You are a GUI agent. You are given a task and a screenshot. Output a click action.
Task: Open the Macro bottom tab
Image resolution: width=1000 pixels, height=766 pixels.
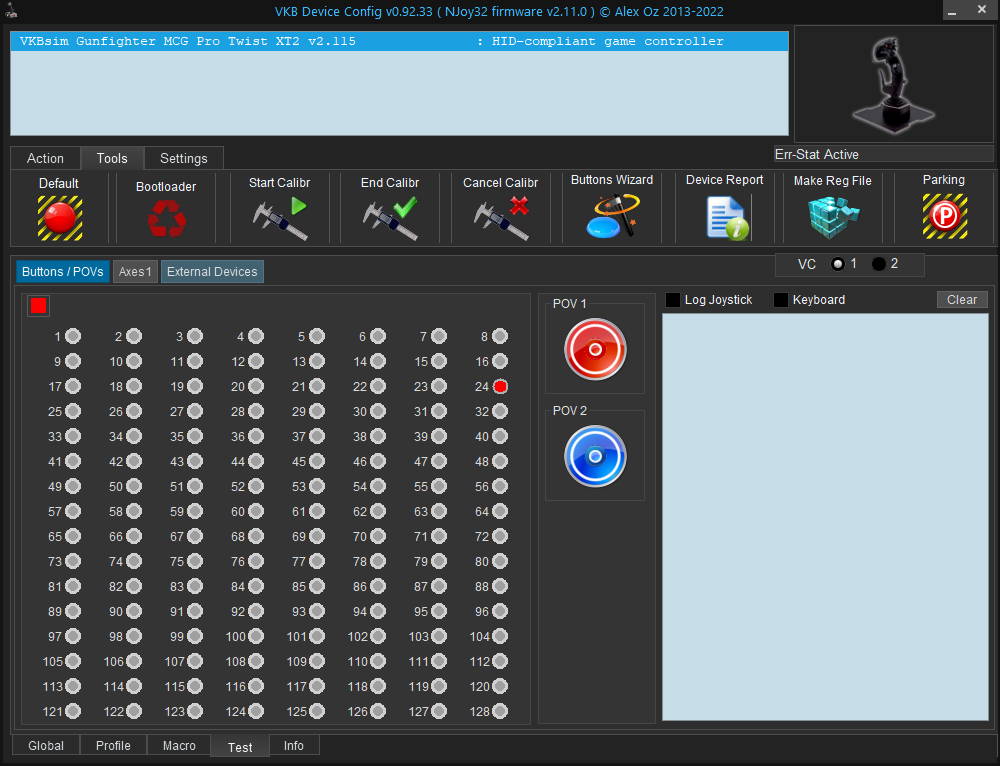click(x=179, y=746)
